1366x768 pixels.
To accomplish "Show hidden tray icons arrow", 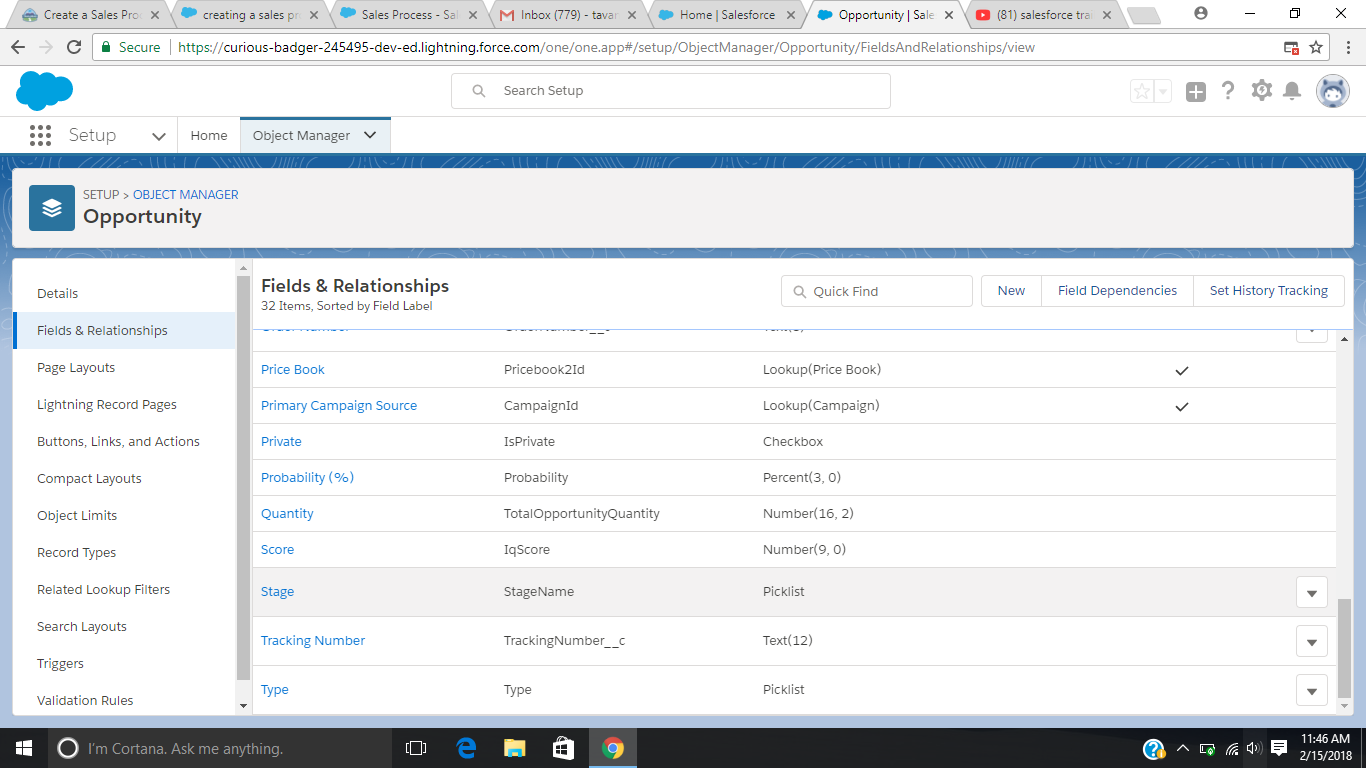I will (1183, 748).
